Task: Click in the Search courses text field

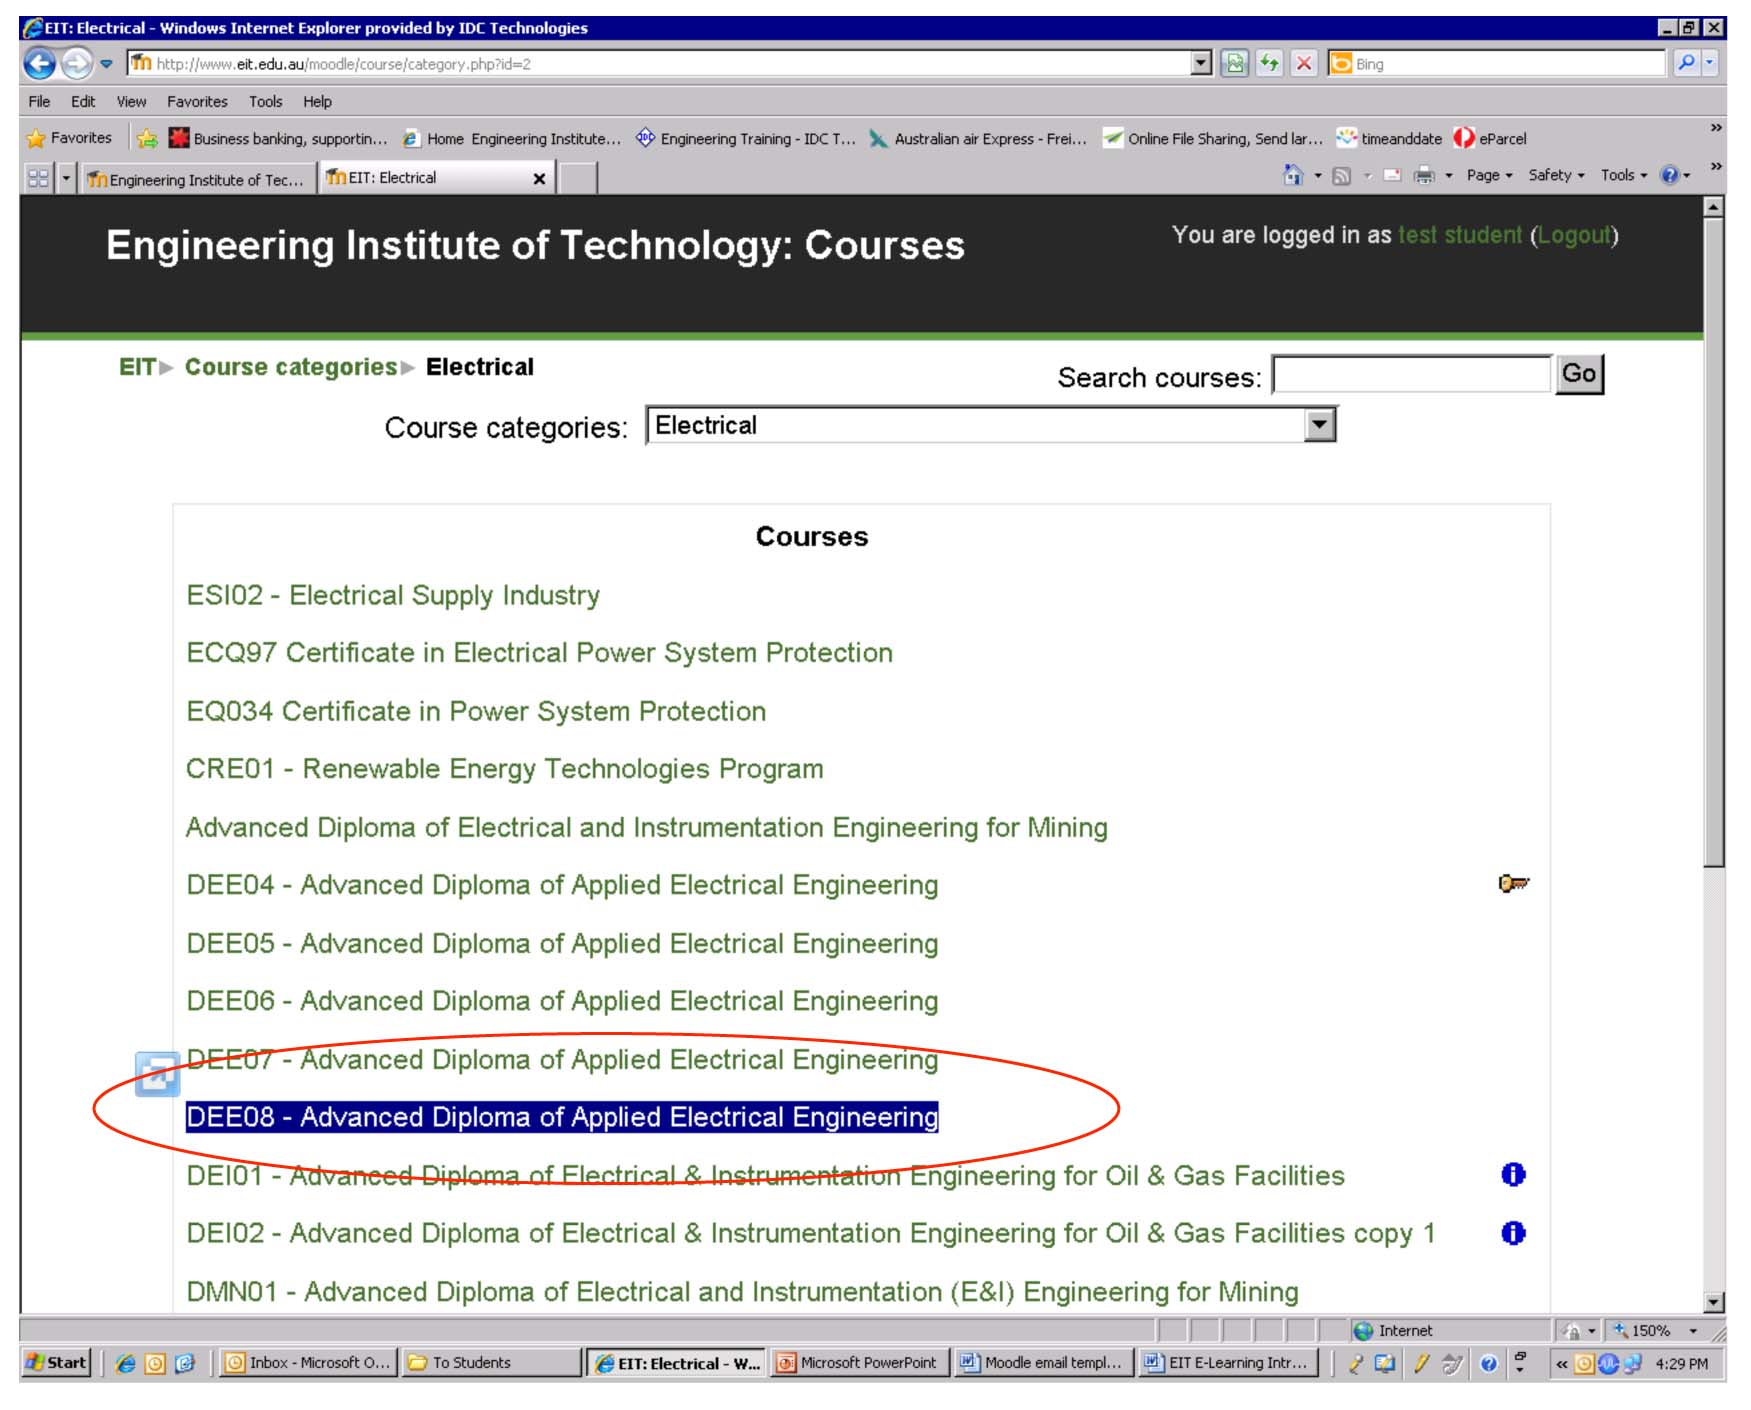Action: coord(1411,374)
